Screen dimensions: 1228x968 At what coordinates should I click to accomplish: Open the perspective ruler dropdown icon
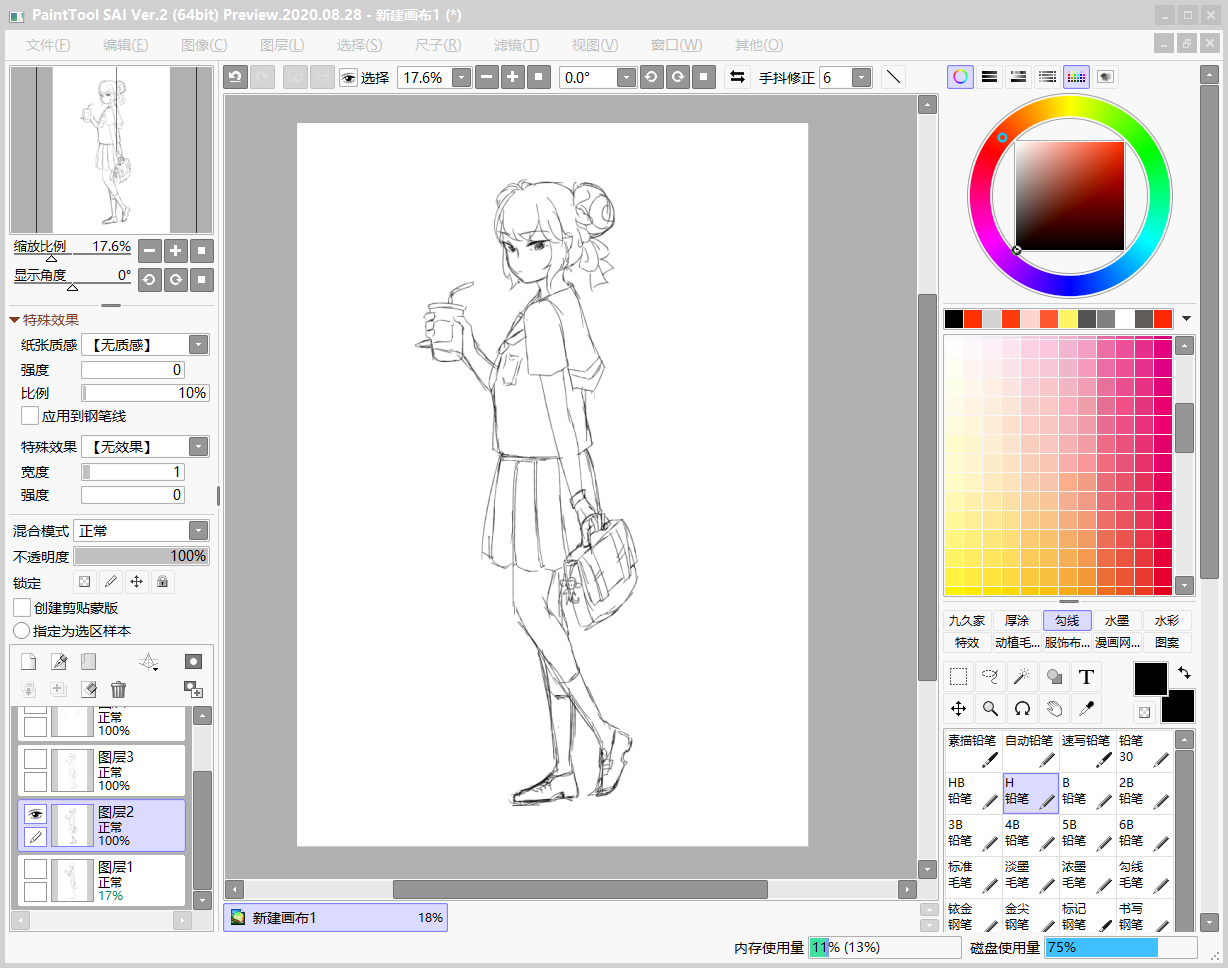pos(149,662)
